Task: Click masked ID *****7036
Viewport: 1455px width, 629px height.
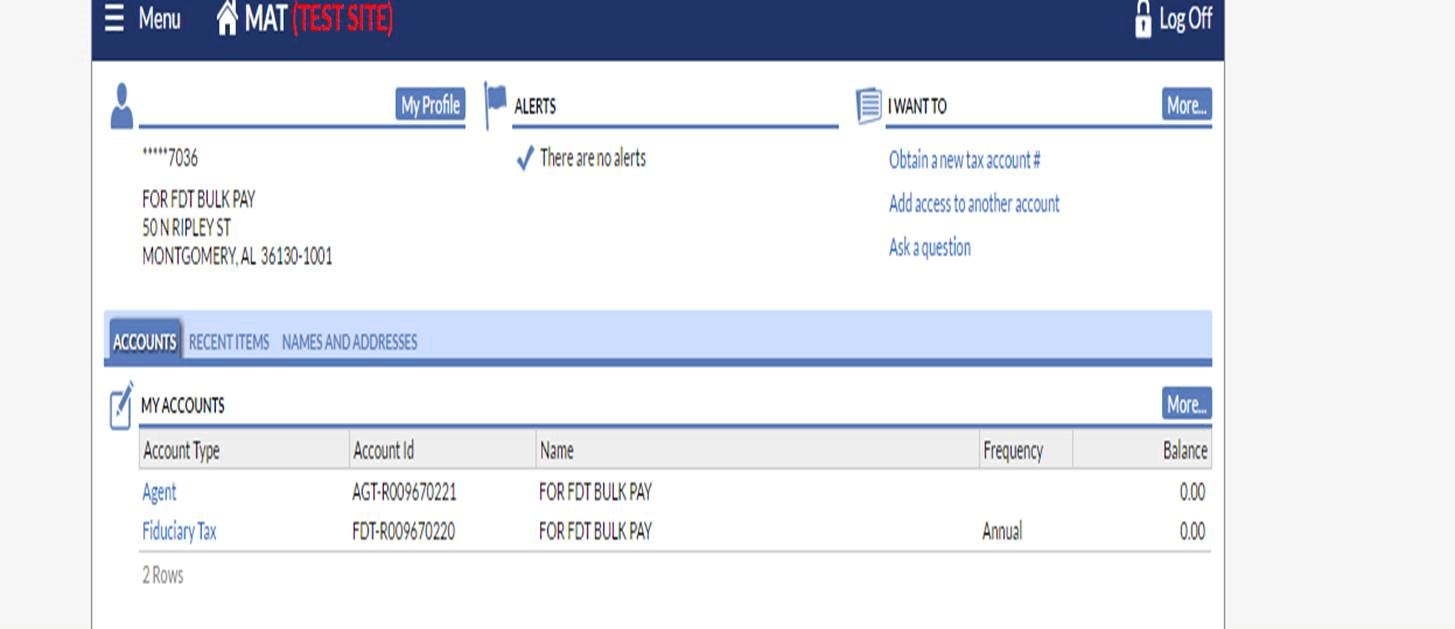Action: pyautogui.click(x=170, y=158)
